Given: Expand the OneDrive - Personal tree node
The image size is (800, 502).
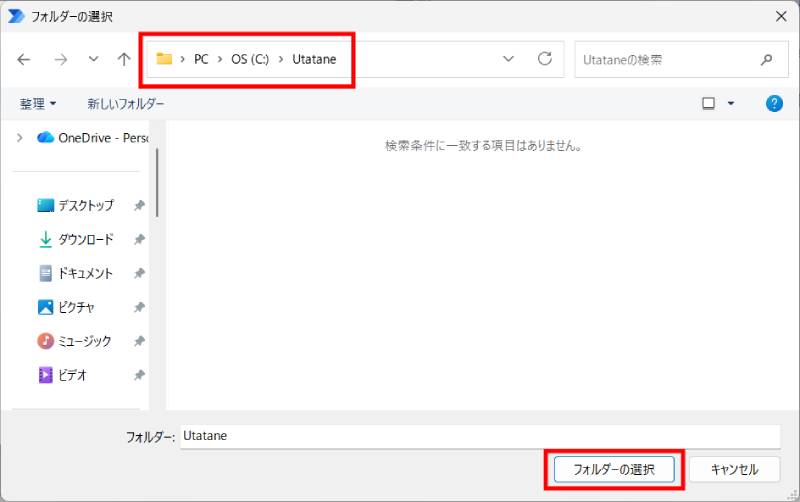Looking at the screenshot, I should point(19,138).
